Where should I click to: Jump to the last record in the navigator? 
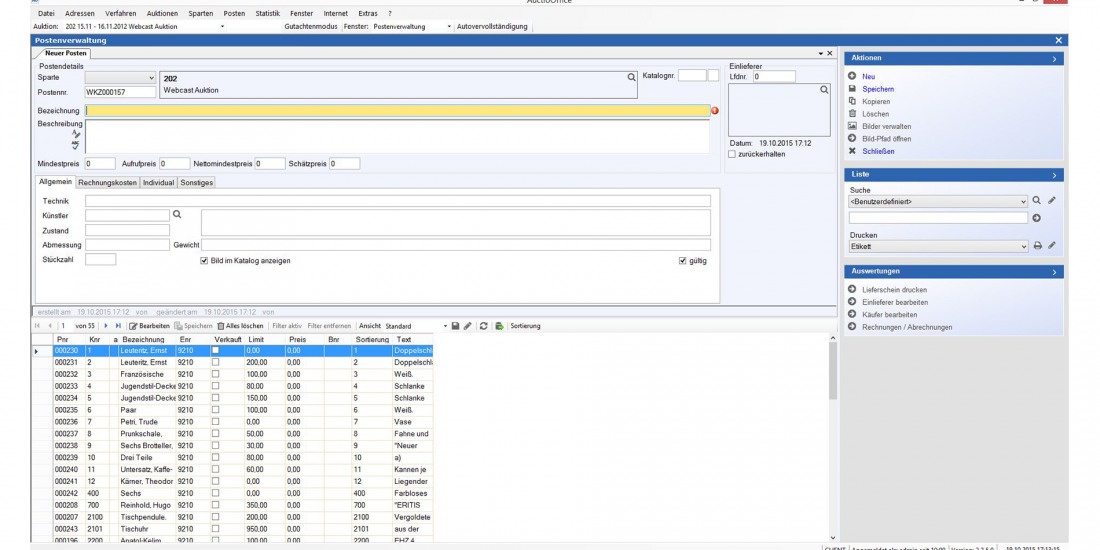tap(118, 326)
